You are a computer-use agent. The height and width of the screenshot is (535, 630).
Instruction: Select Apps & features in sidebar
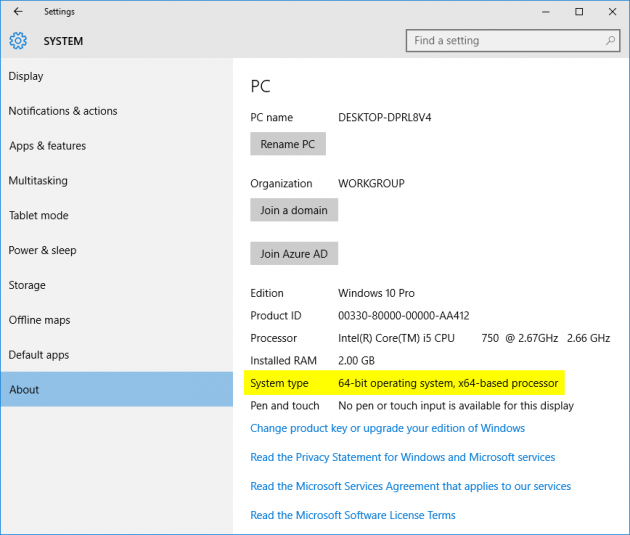tap(117, 146)
